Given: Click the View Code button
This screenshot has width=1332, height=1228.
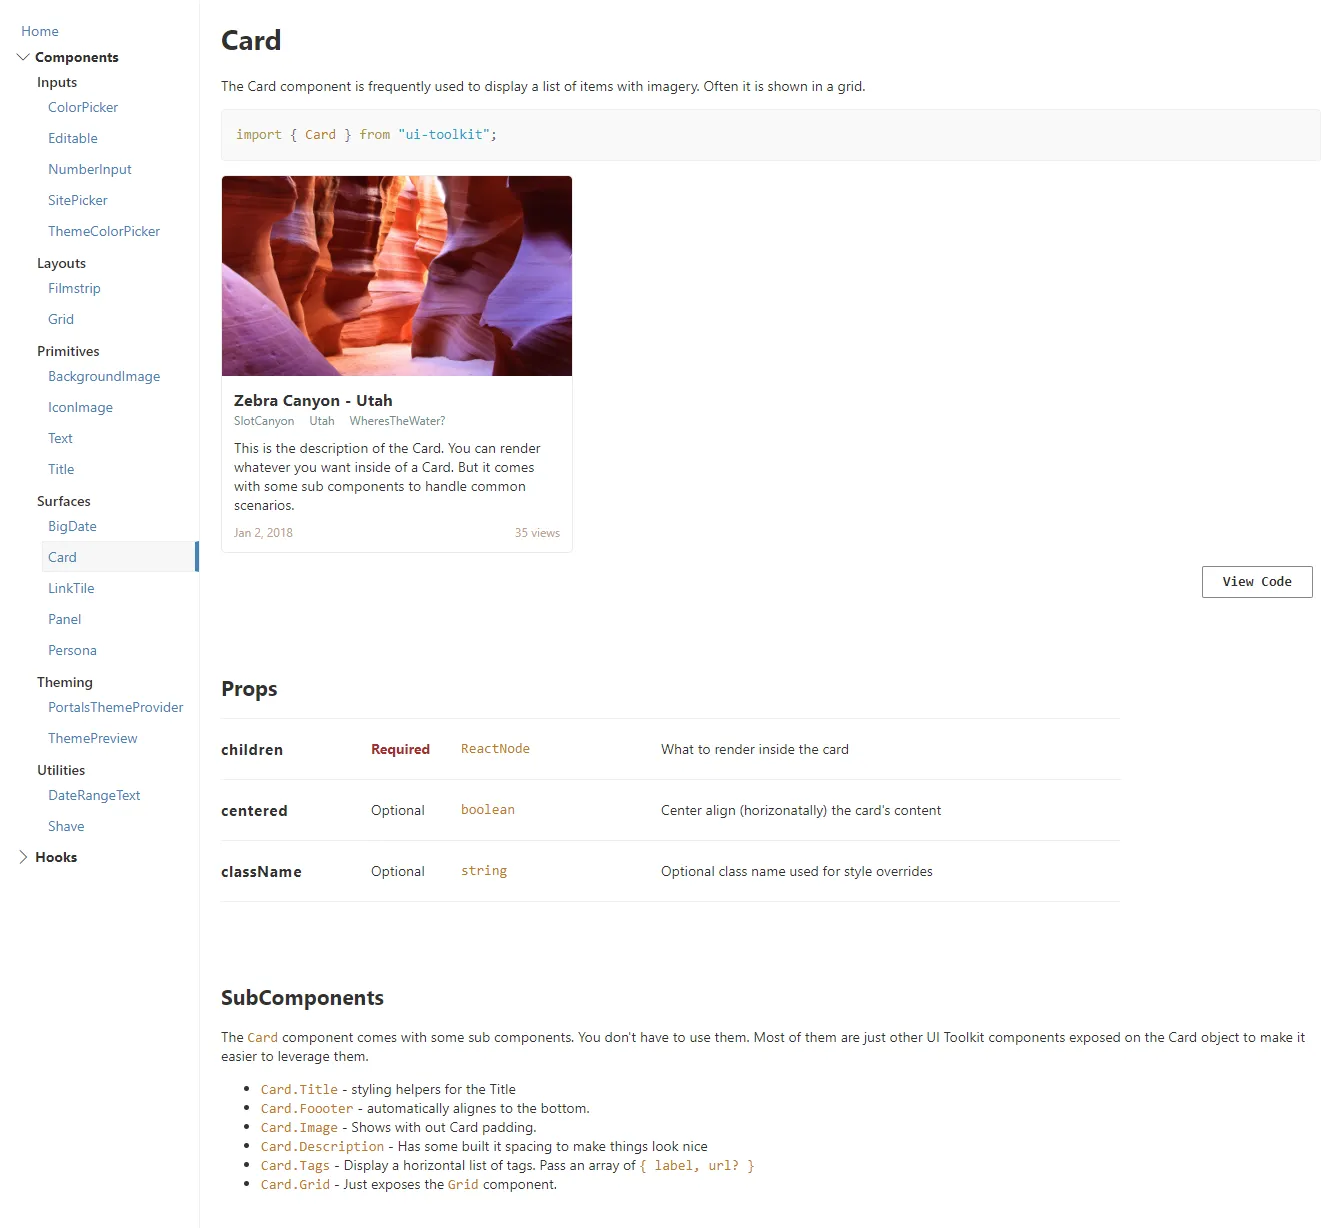Looking at the screenshot, I should tap(1257, 582).
